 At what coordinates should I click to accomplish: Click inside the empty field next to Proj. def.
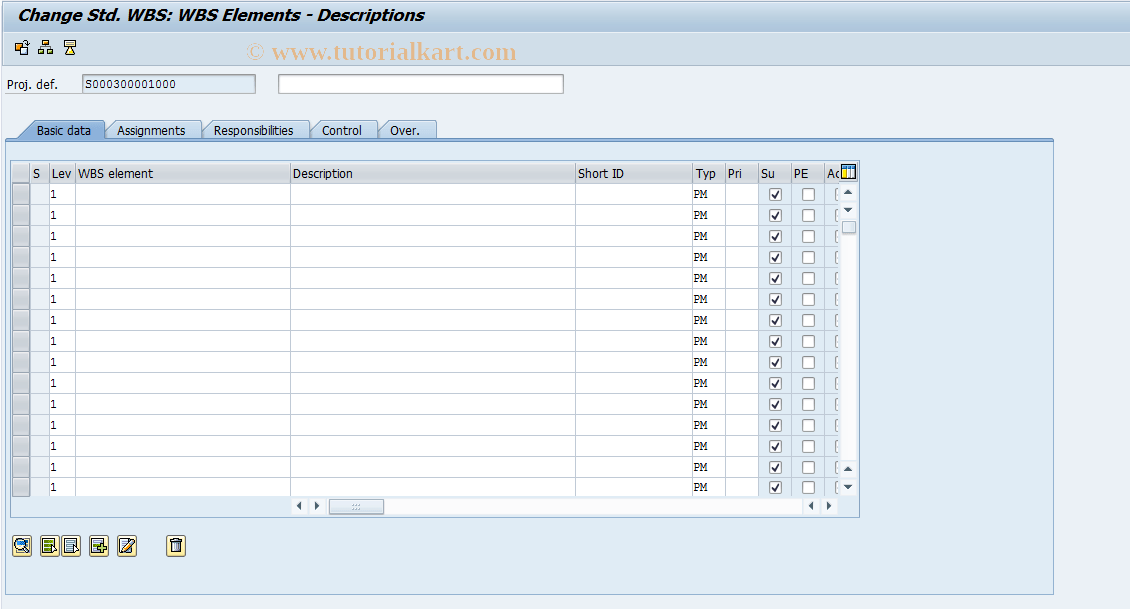pos(420,83)
